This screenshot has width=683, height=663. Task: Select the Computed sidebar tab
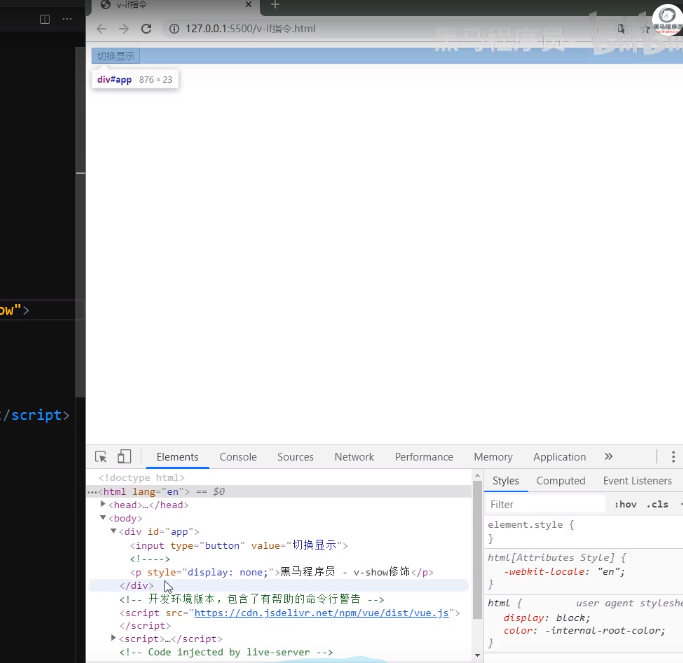pos(561,480)
